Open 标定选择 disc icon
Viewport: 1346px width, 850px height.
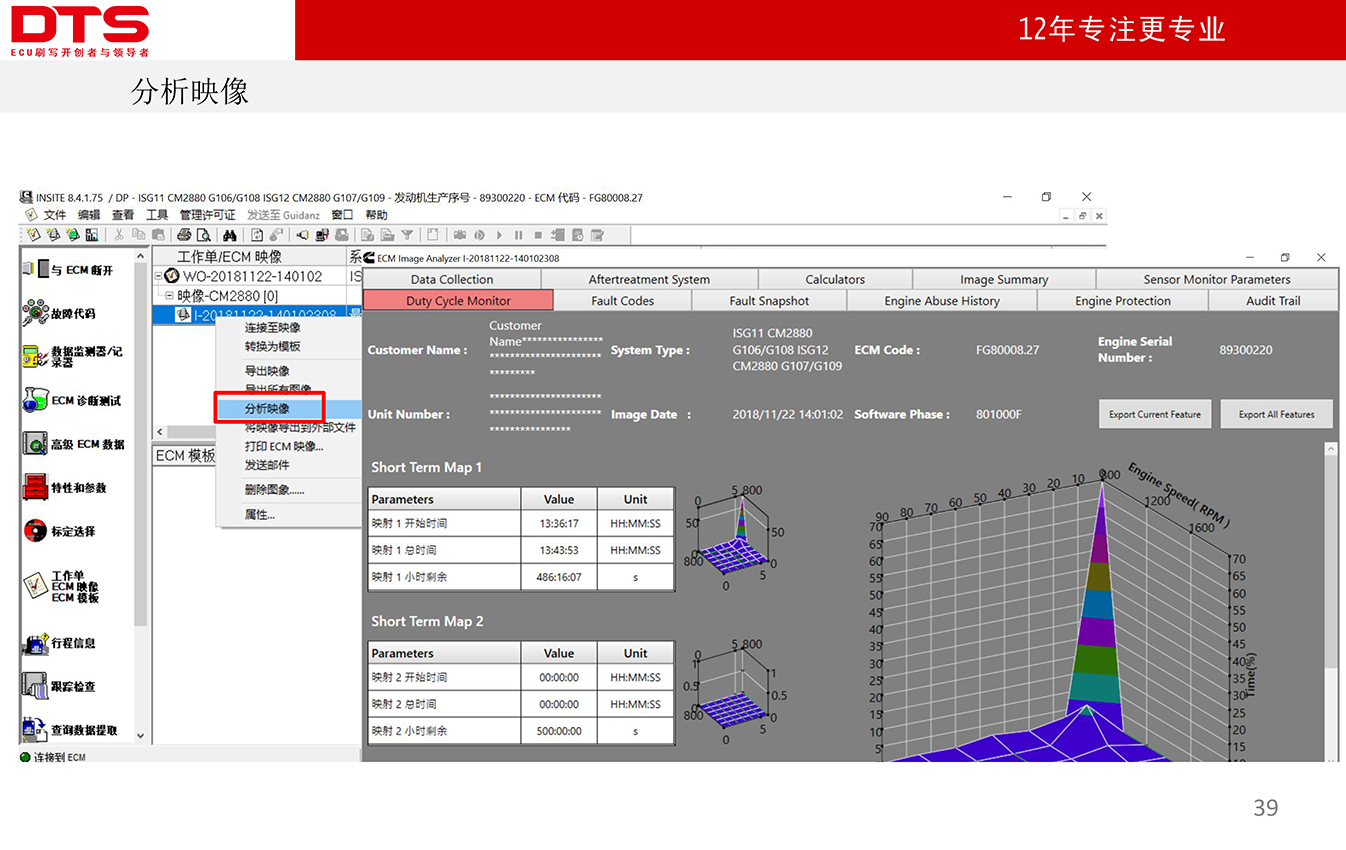(34, 531)
